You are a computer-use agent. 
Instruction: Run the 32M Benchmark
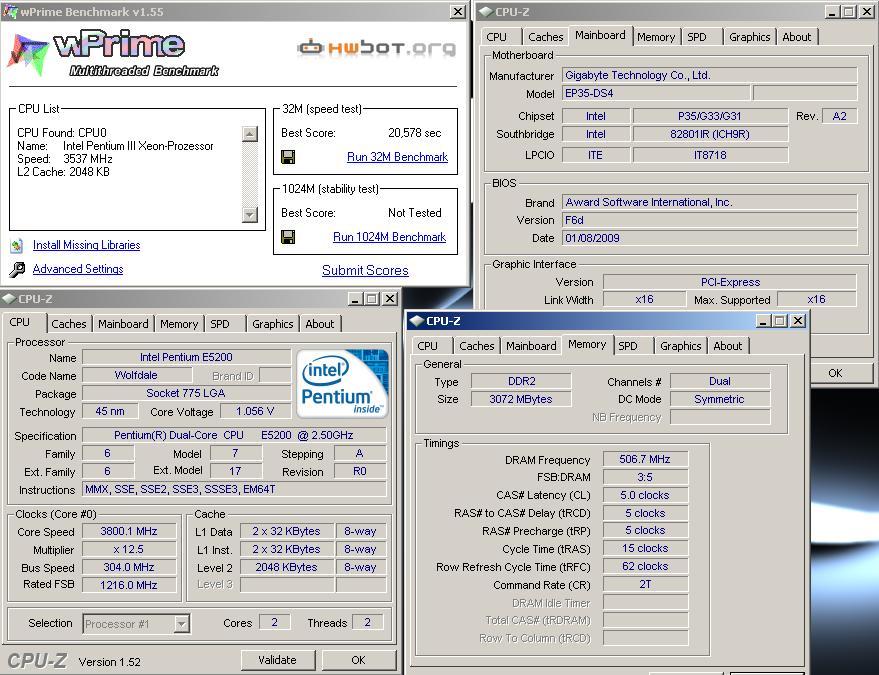[397, 157]
